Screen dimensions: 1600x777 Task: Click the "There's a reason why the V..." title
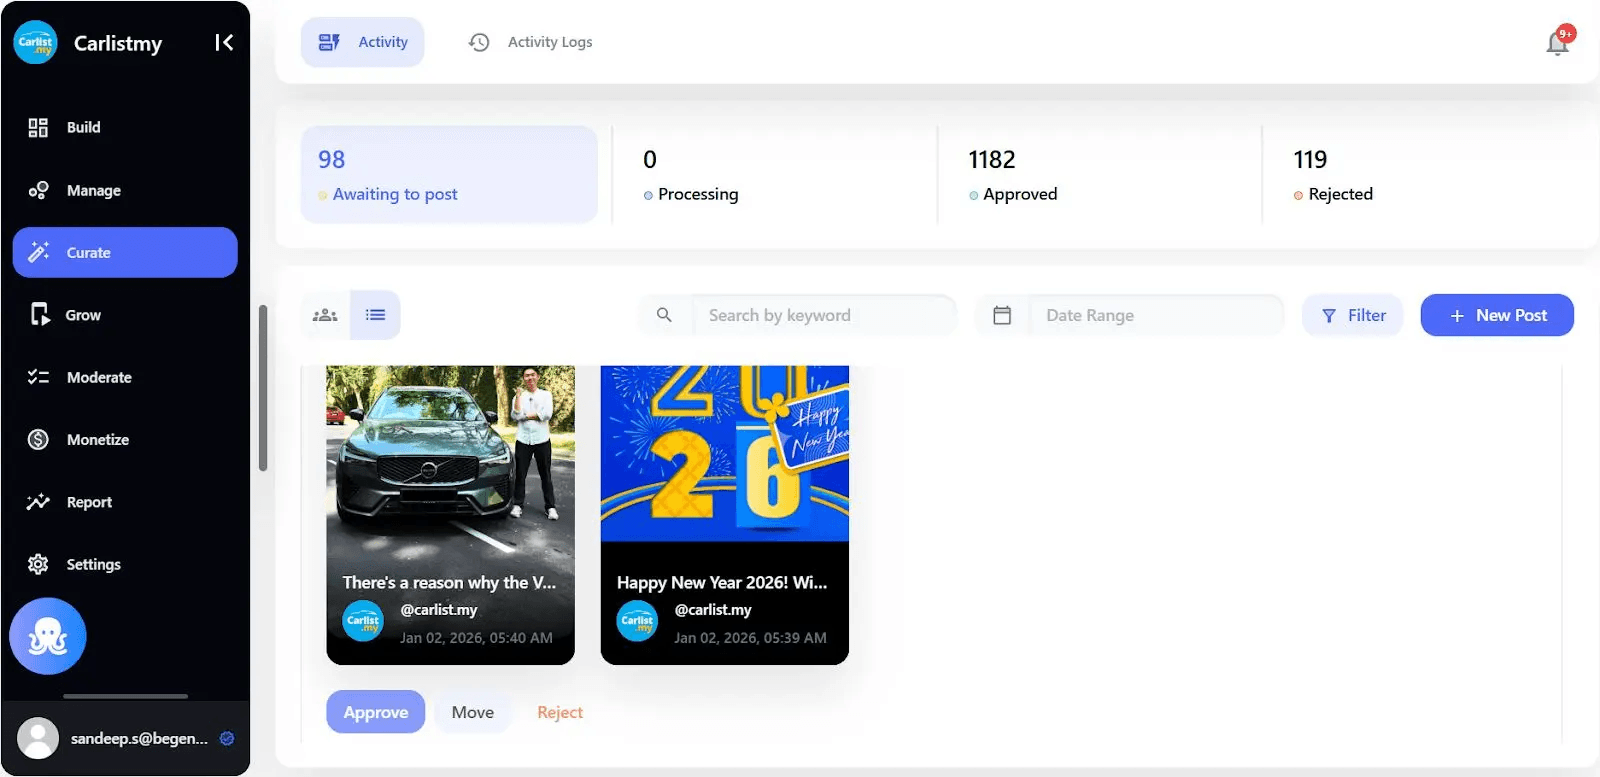(449, 582)
